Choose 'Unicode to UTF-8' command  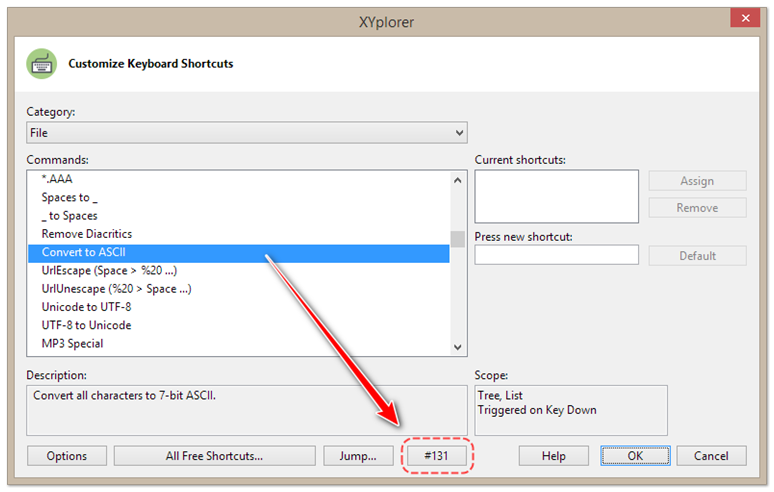(86, 307)
